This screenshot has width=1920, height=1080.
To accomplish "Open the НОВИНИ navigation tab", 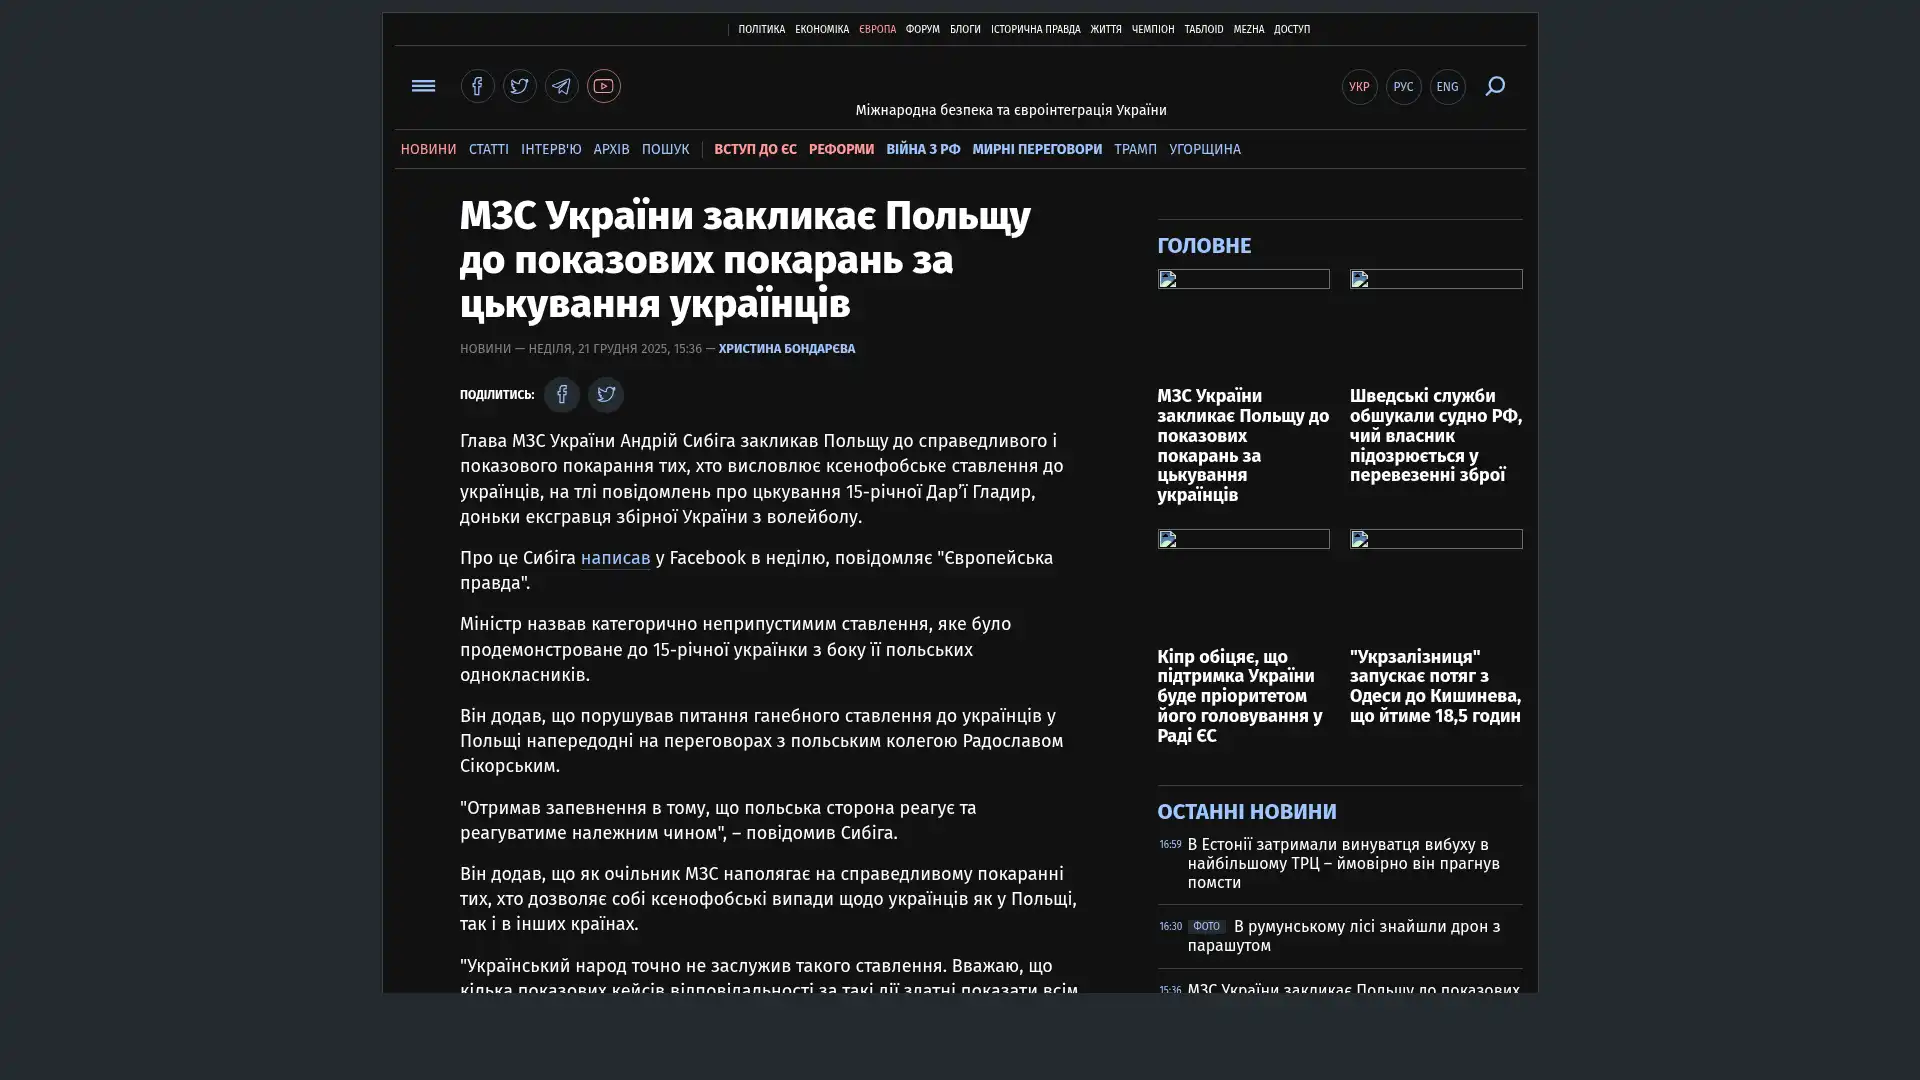I will pos(428,149).
